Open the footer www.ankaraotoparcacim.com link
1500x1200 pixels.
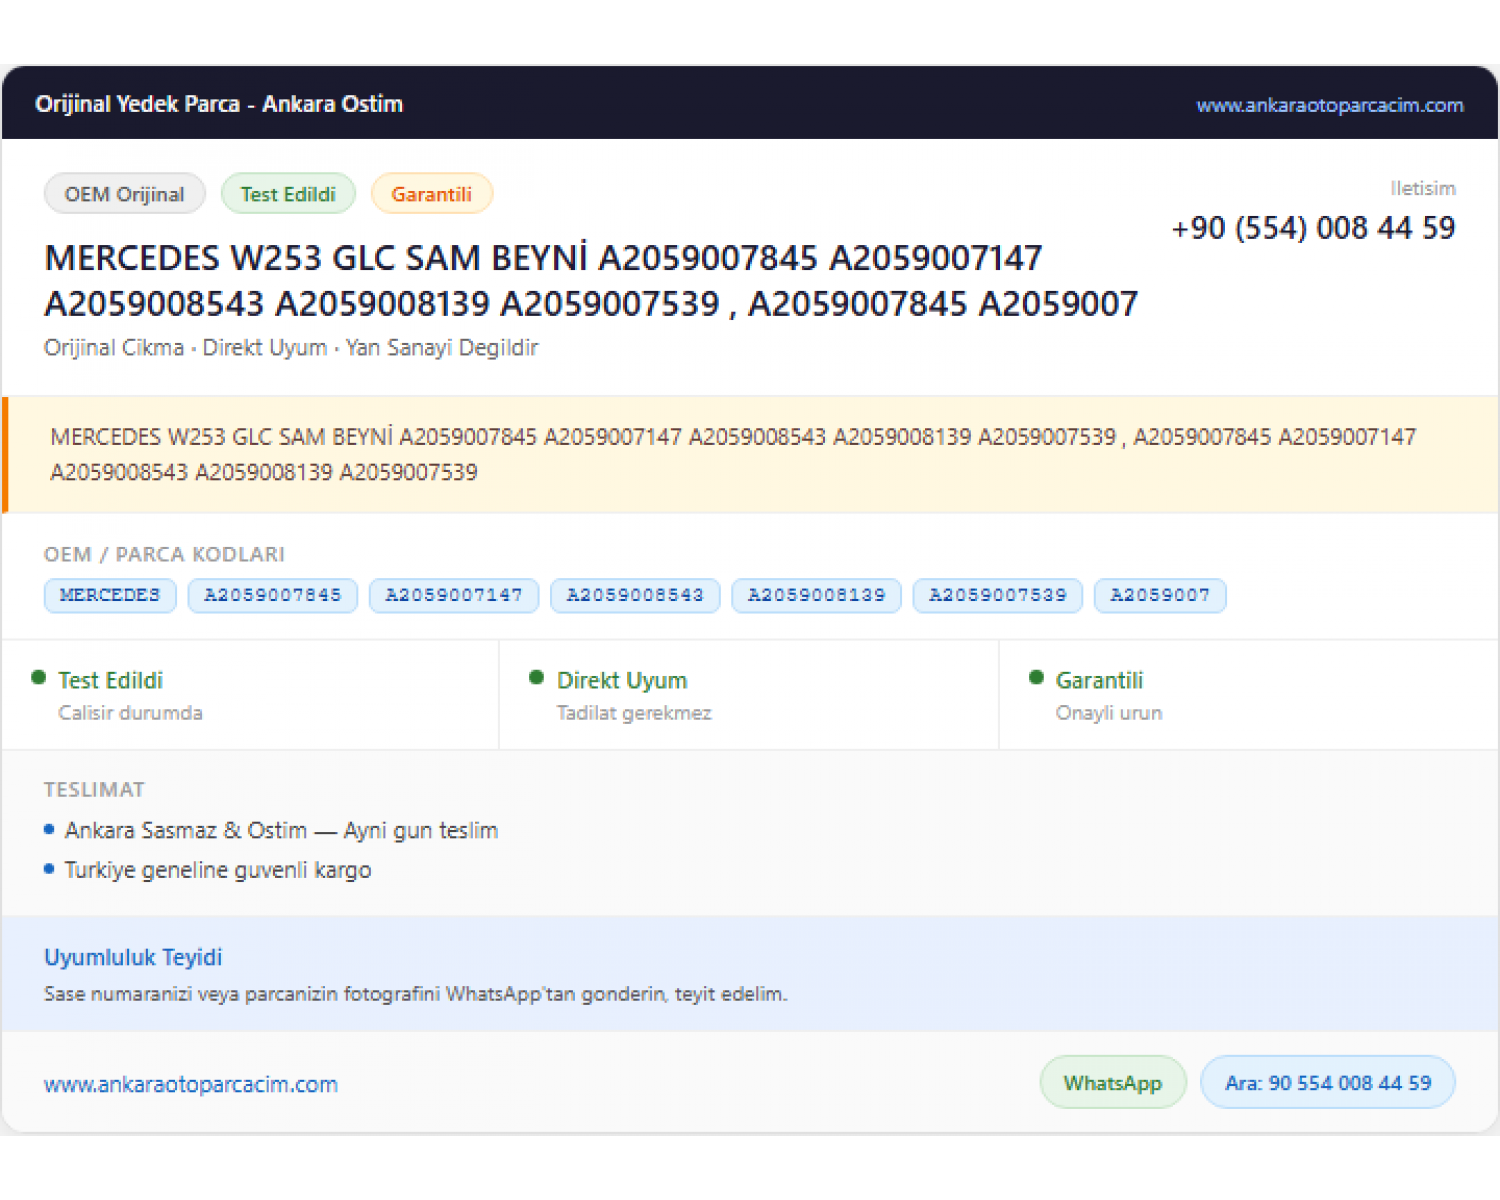click(x=191, y=1084)
